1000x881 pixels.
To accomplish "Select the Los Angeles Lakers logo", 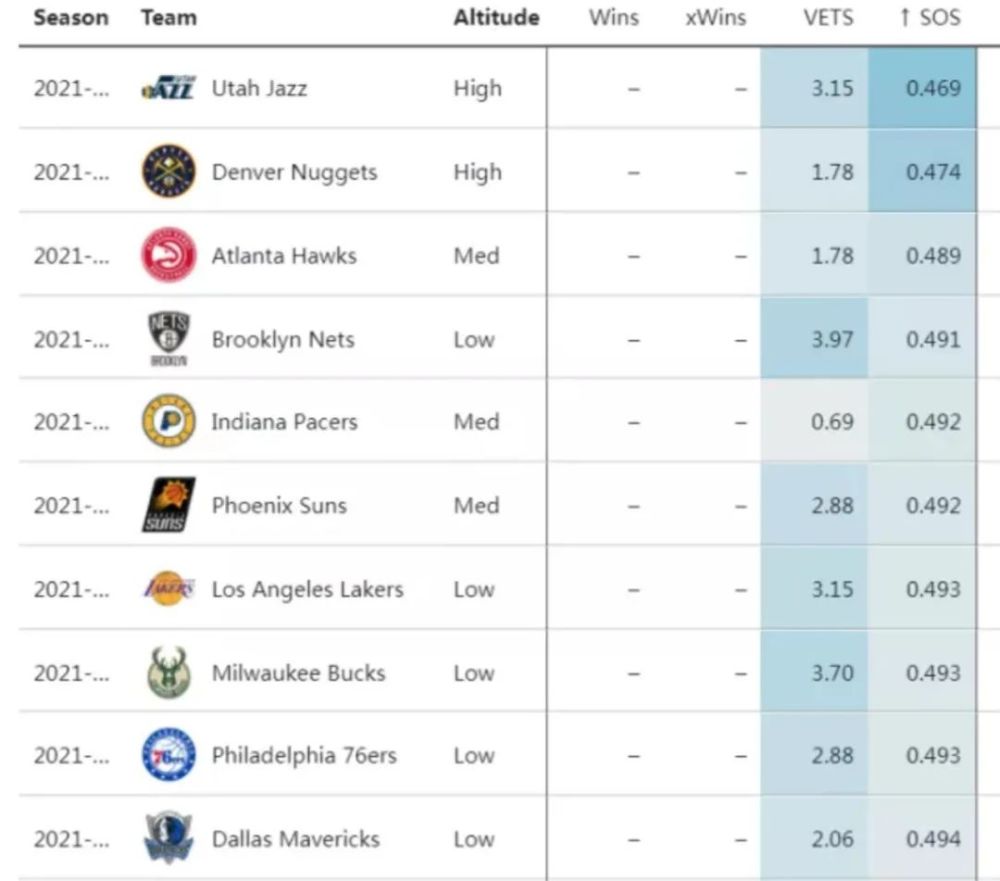I will (x=168, y=588).
